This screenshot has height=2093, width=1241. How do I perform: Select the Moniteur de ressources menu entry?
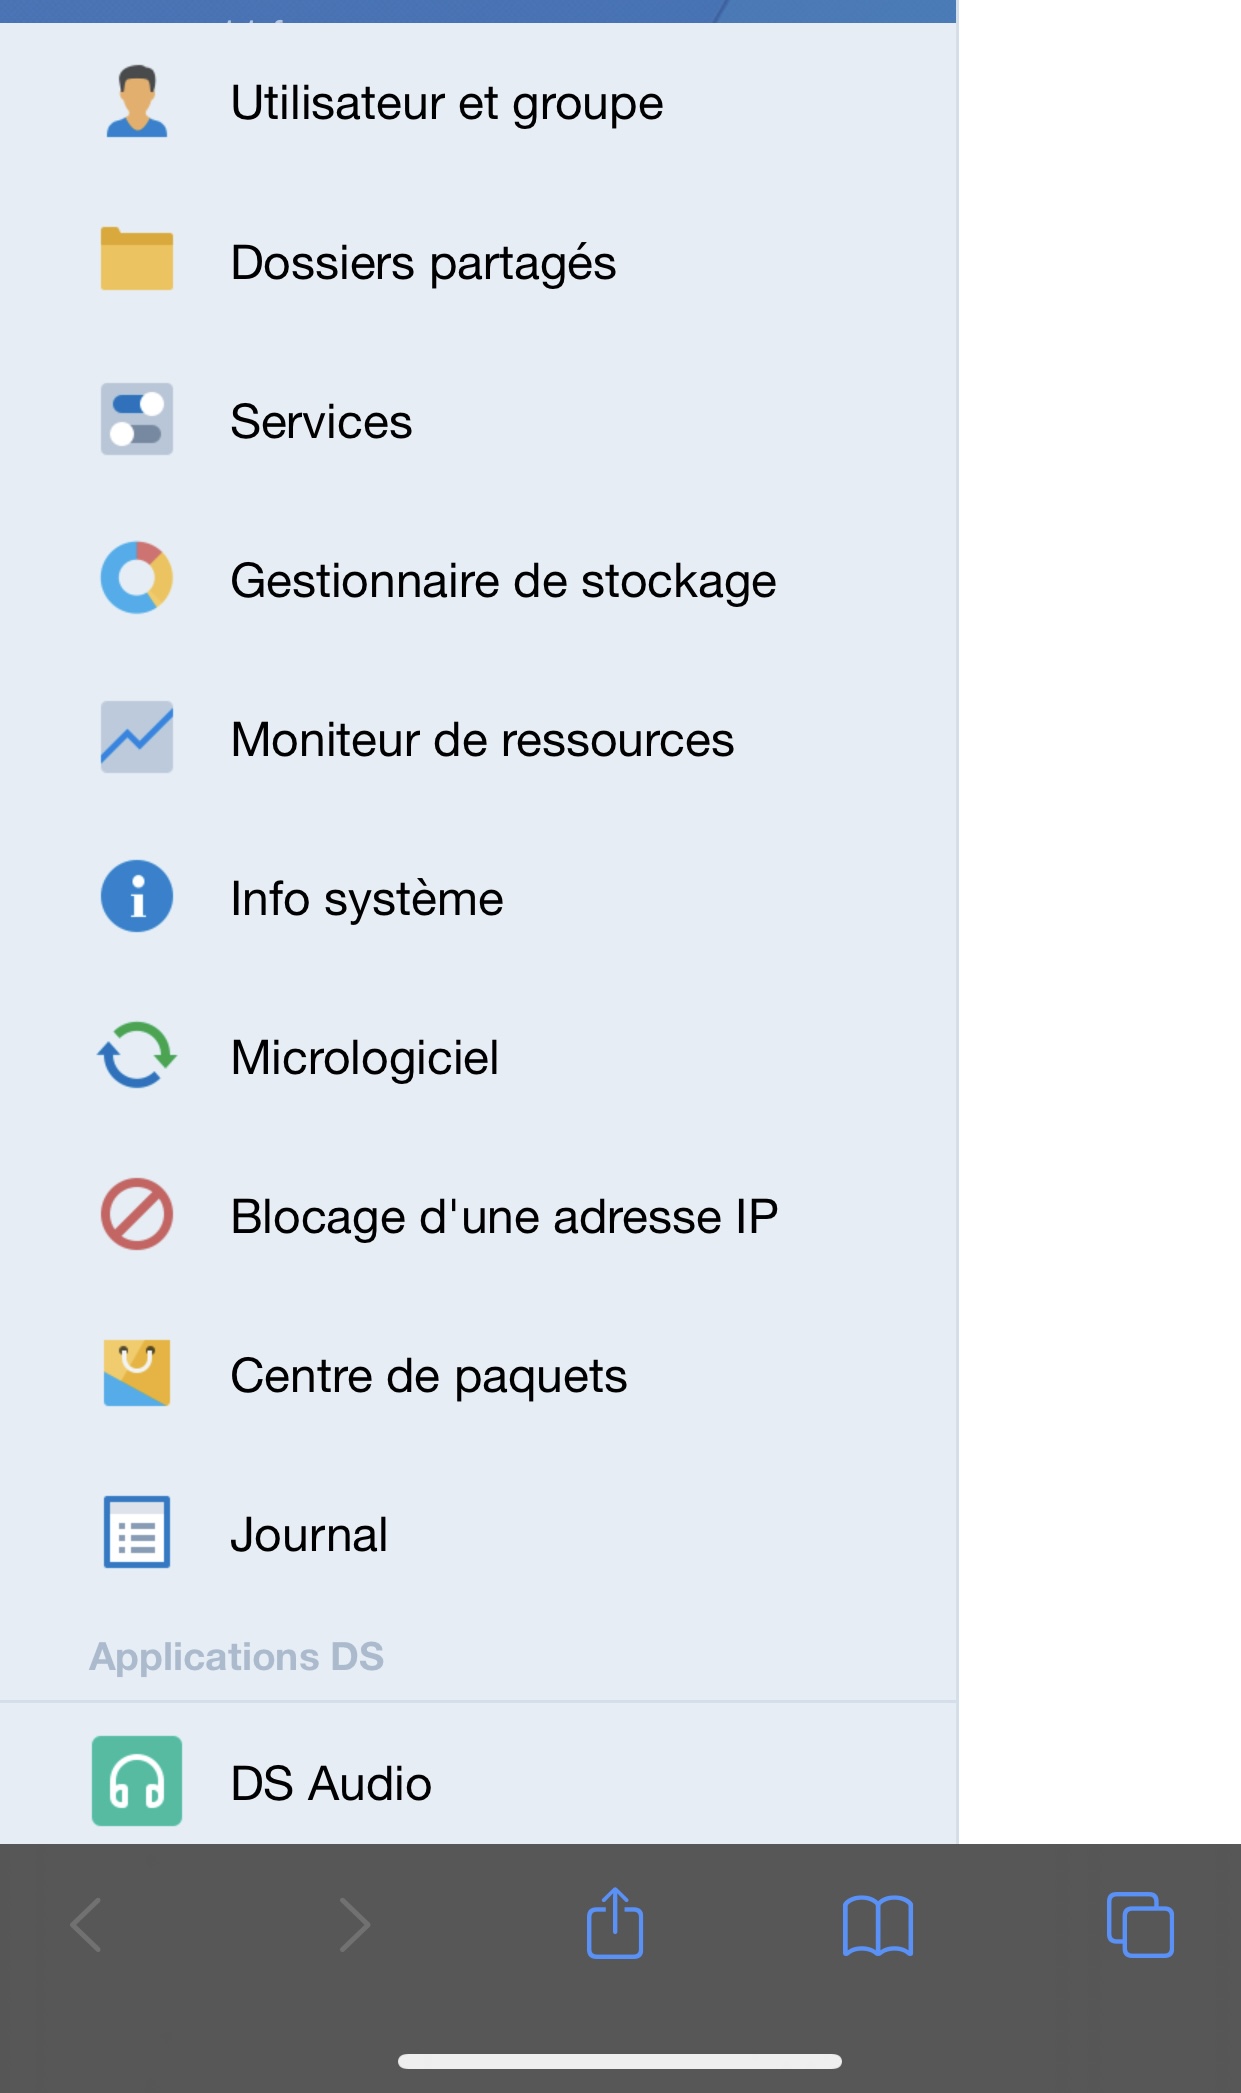pyautogui.click(x=482, y=740)
